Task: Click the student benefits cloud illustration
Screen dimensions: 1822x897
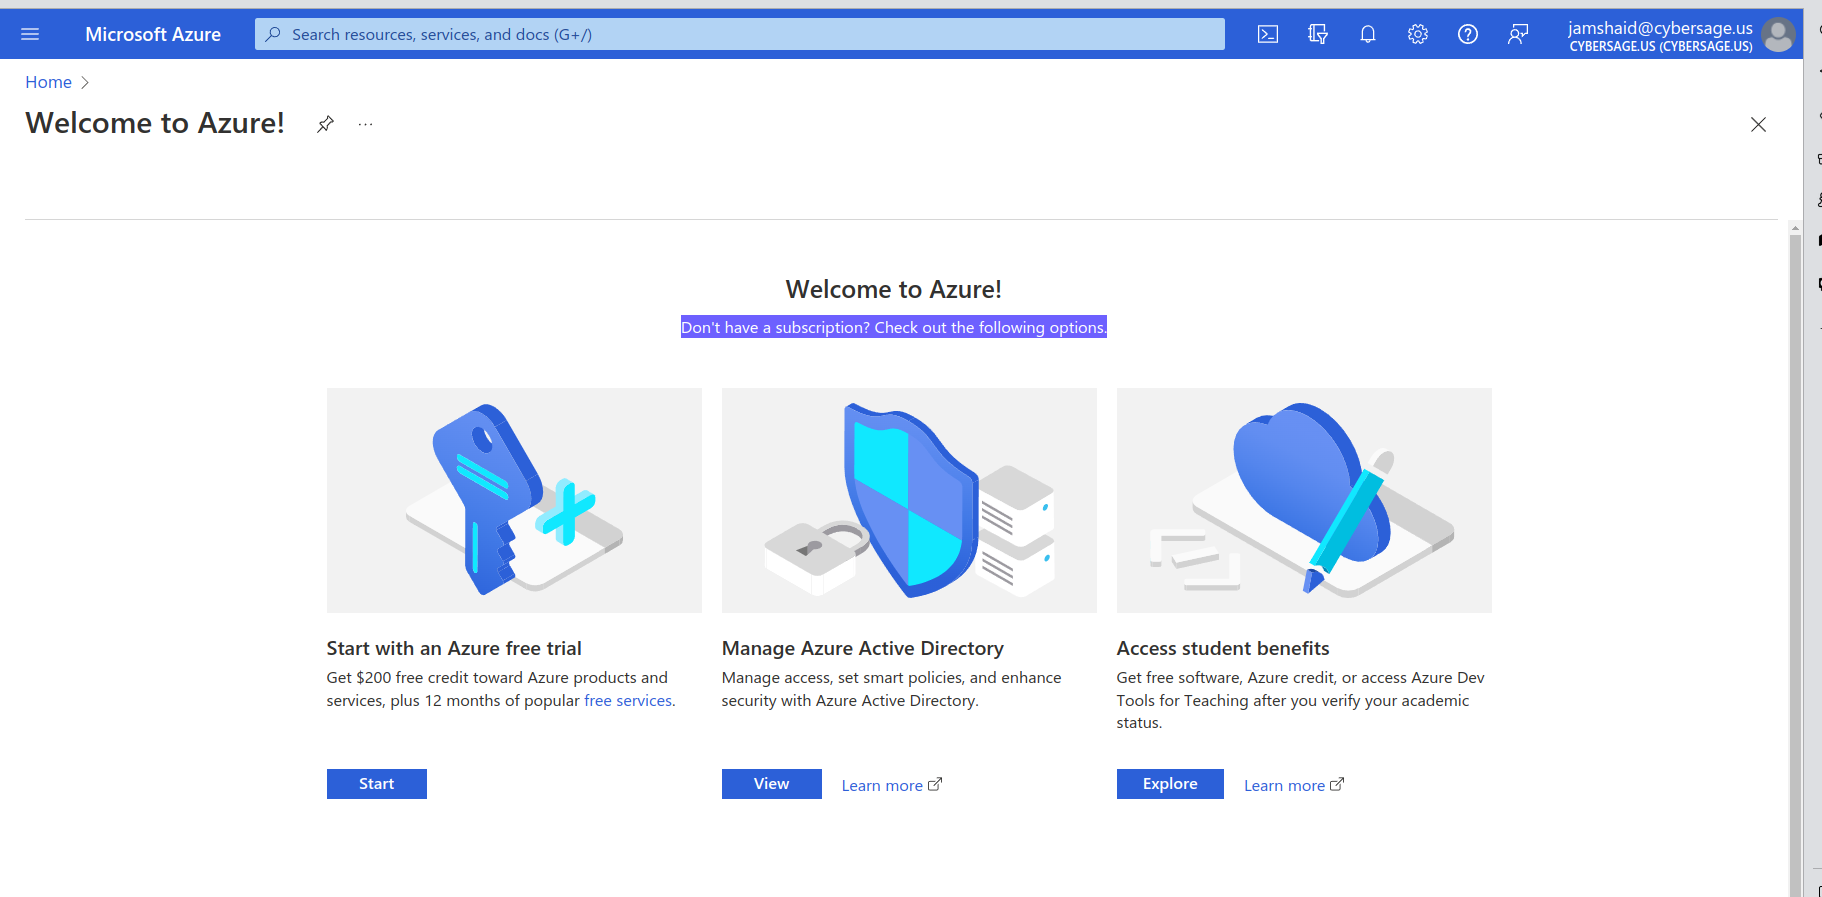Action: [x=1304, y=500]
